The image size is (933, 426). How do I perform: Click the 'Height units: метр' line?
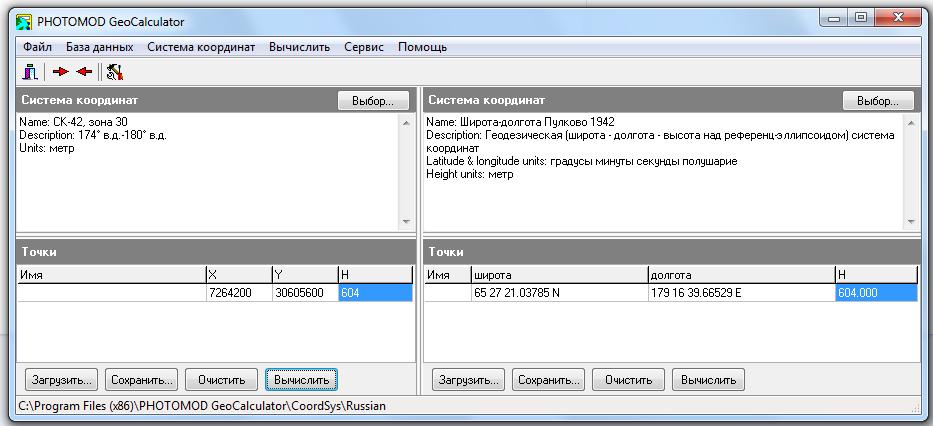tap(469, 174)
